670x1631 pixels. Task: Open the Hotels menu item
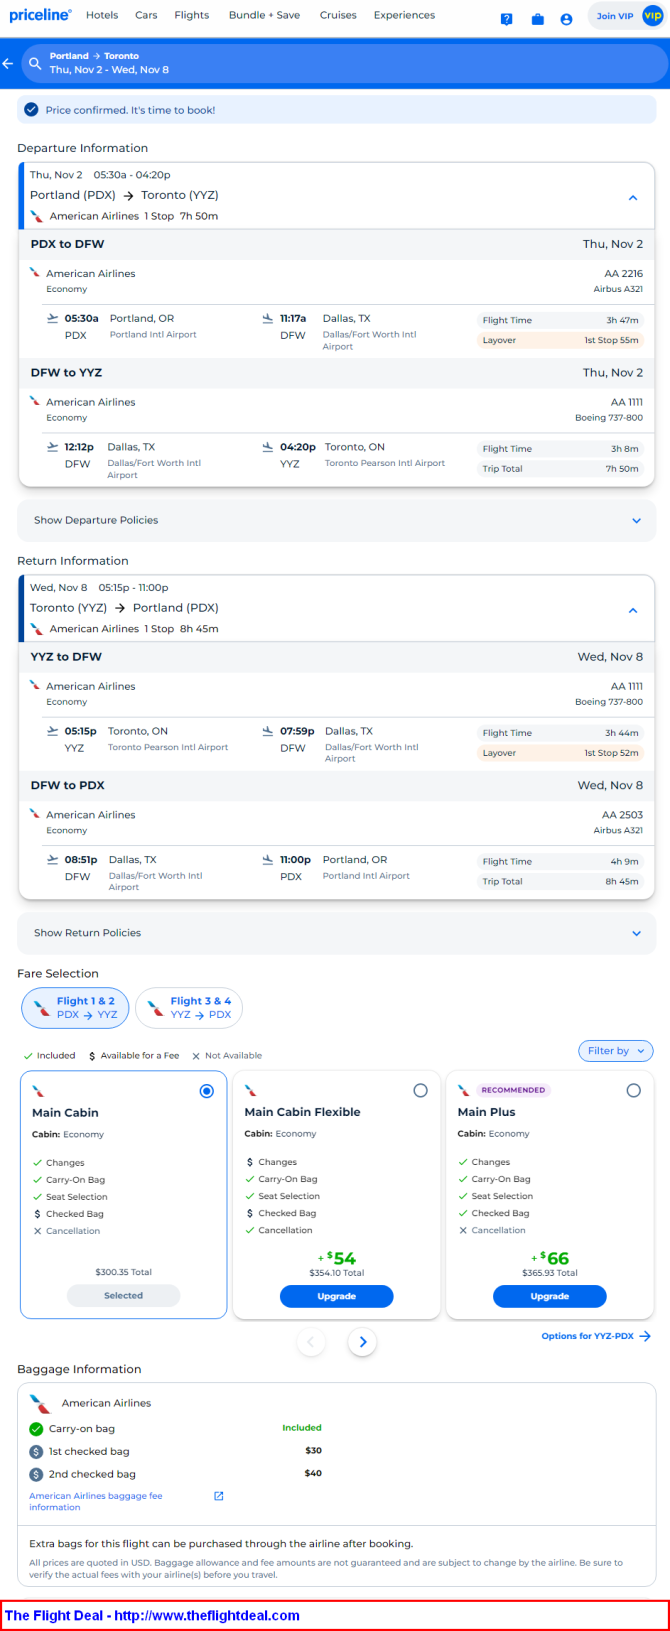[102, 15]
